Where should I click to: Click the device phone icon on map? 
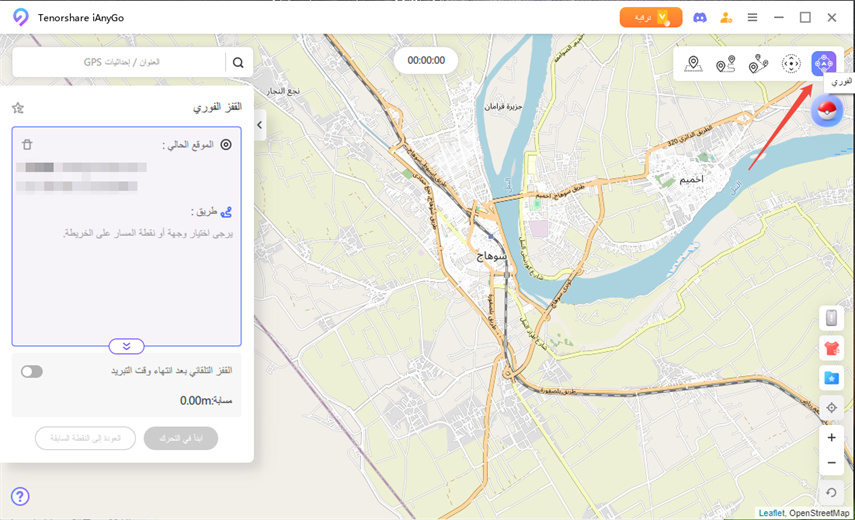(x=831, y=318)
